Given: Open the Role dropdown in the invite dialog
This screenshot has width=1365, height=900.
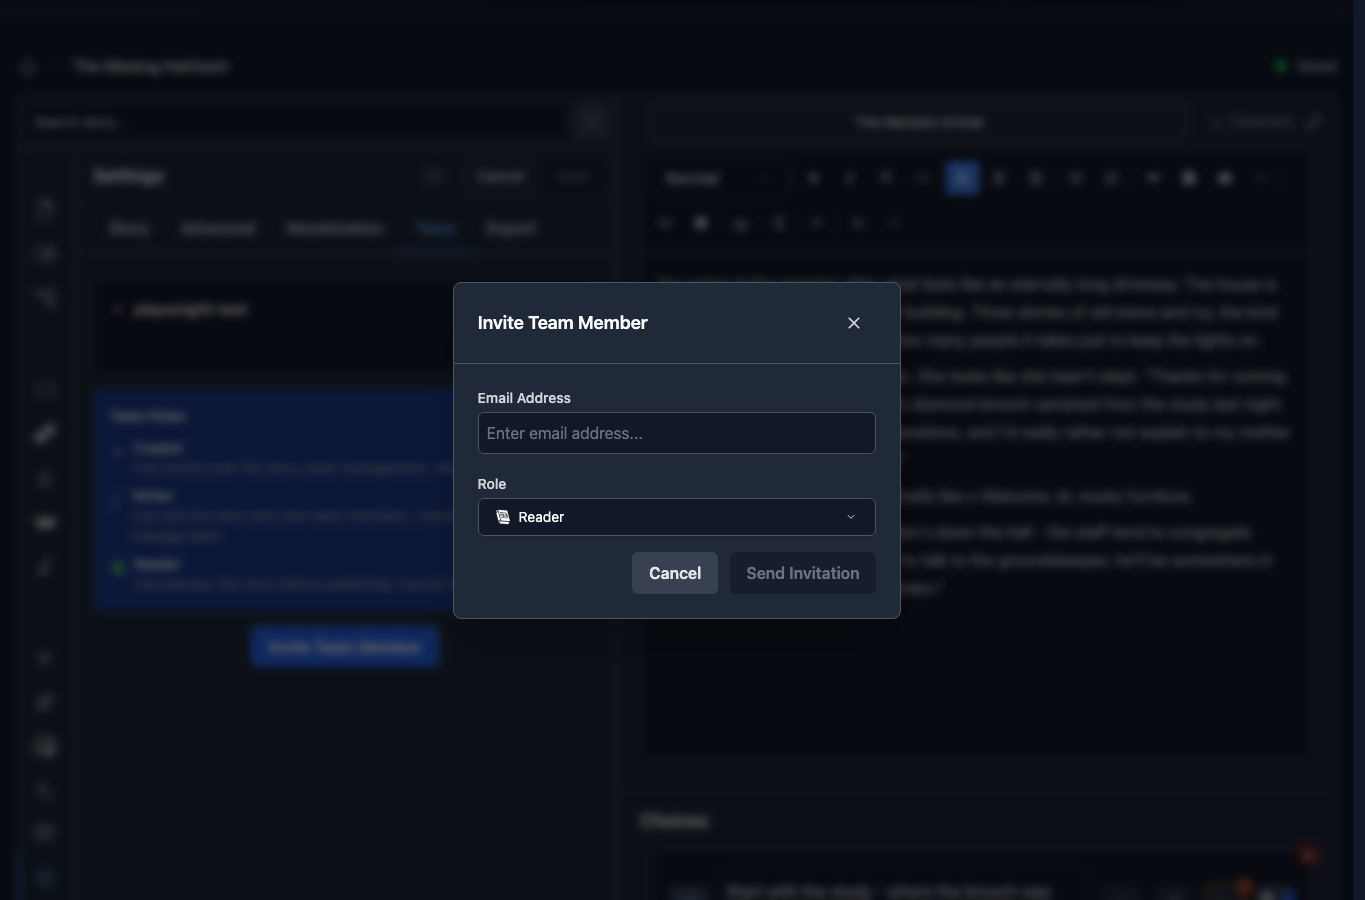Looking at the screenshot, I should tap(676, 517).
